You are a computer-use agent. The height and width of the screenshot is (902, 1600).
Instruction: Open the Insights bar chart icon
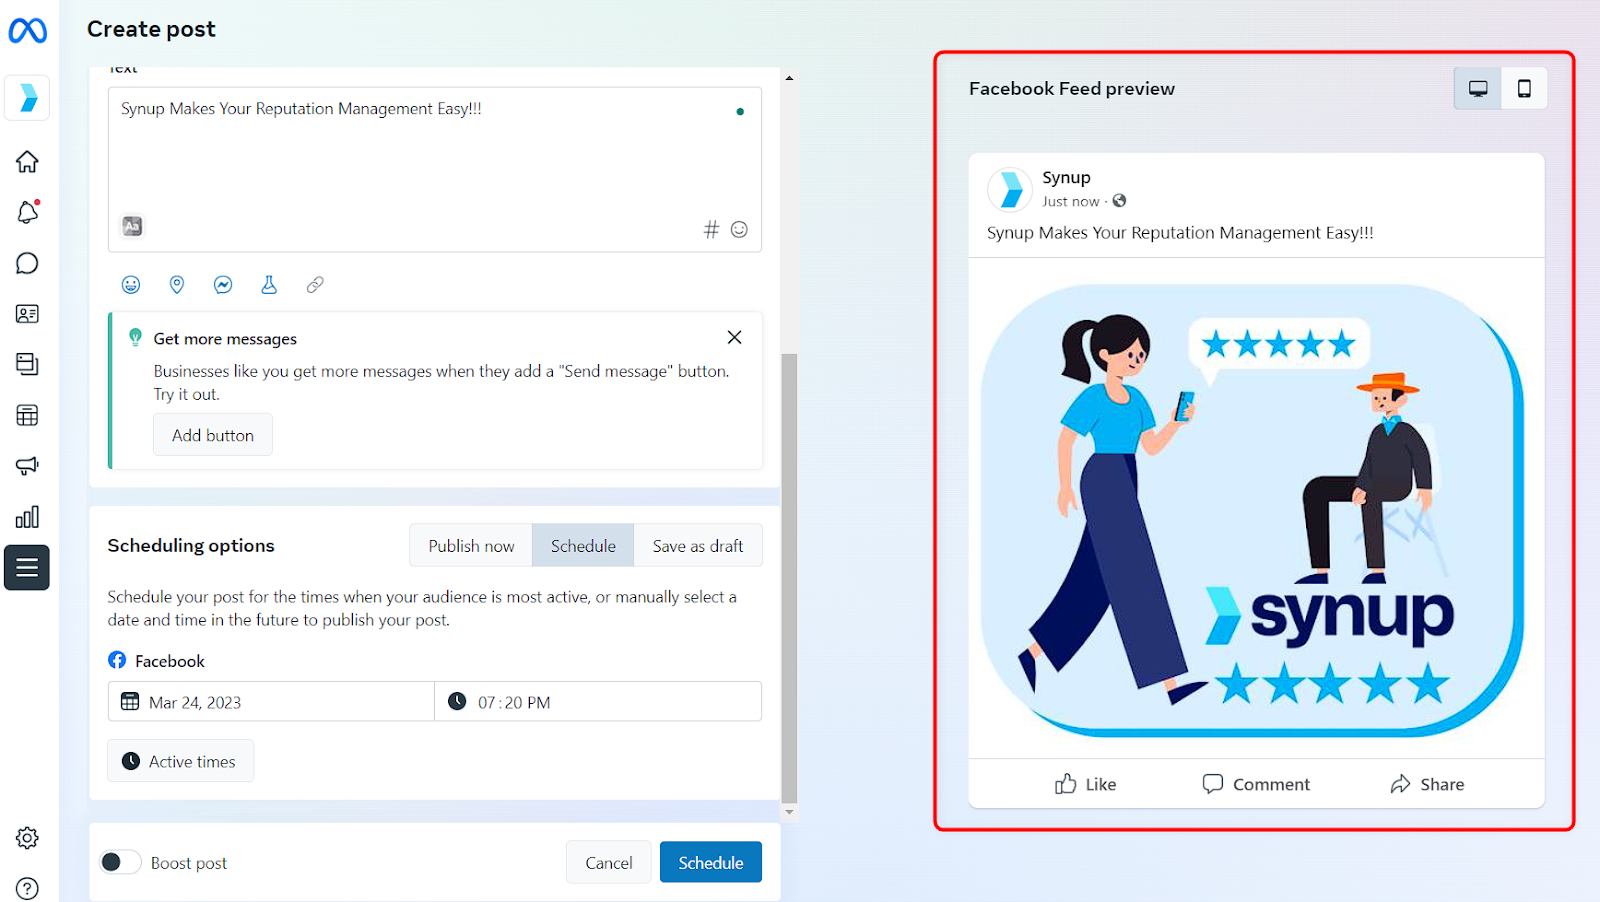[27, 516]
